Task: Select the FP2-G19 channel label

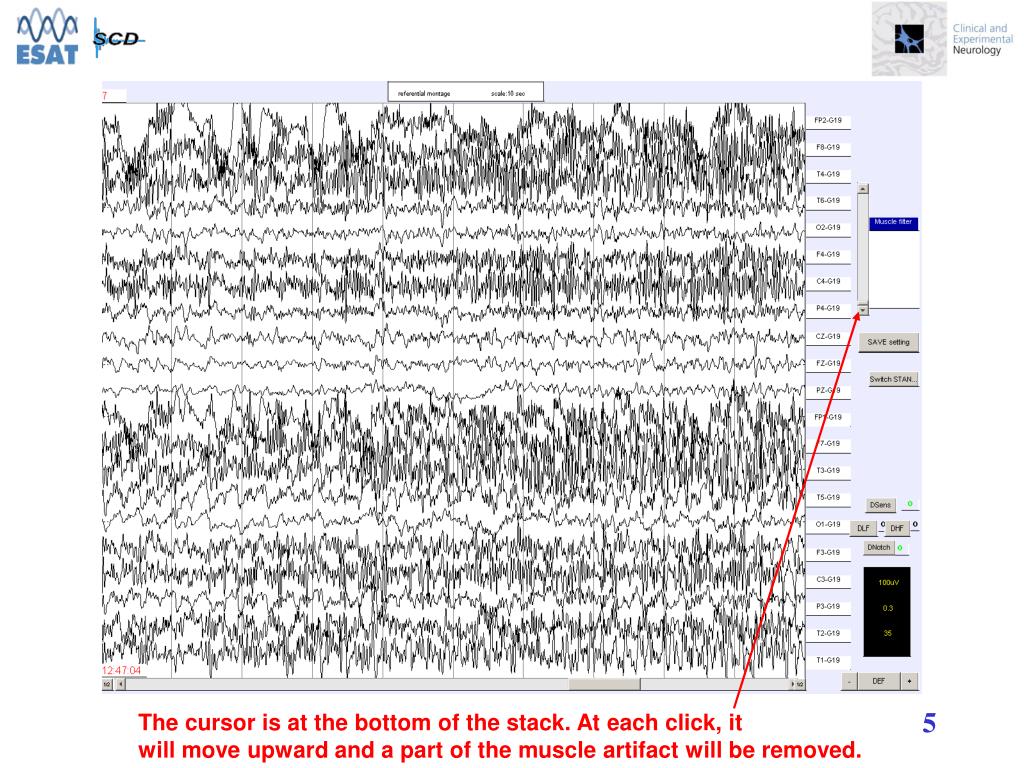Action: coord(828,121)
